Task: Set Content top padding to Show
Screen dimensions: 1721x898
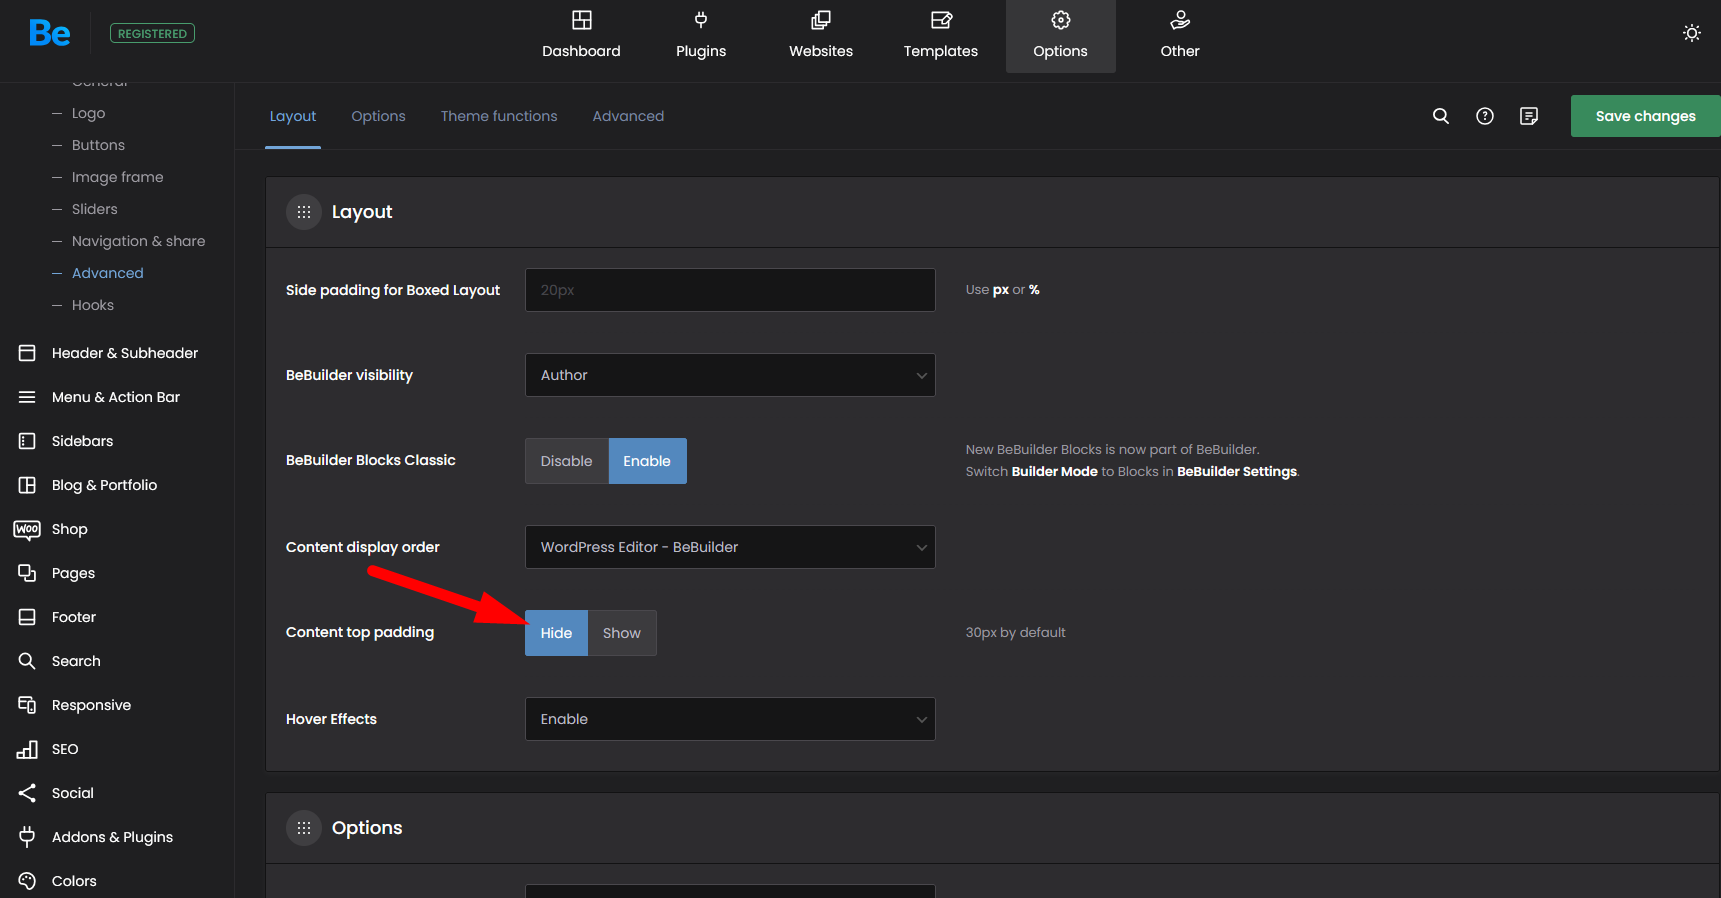Action: [621, 633]
